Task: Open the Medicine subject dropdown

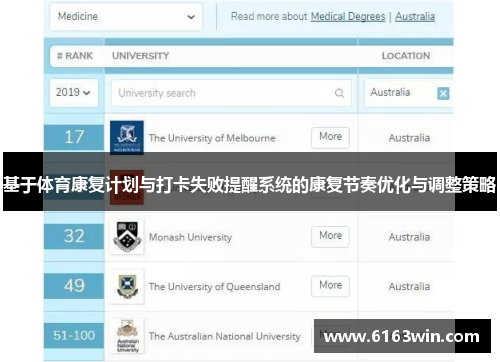Action: (126, 17)
